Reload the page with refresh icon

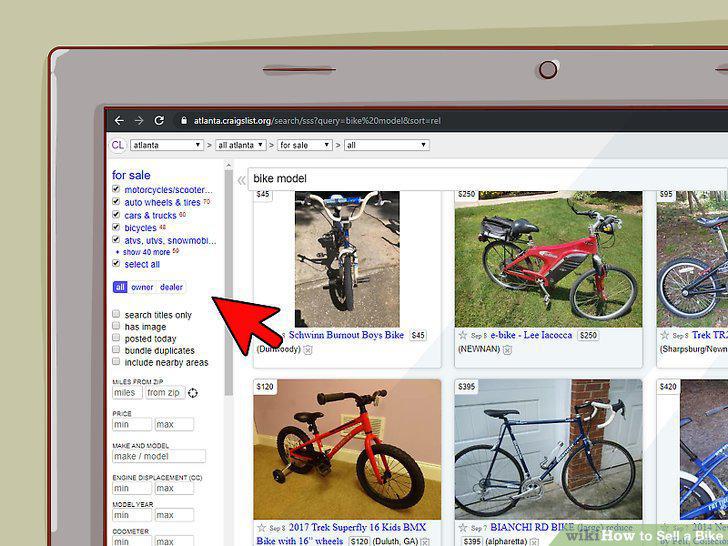point(159,121)
